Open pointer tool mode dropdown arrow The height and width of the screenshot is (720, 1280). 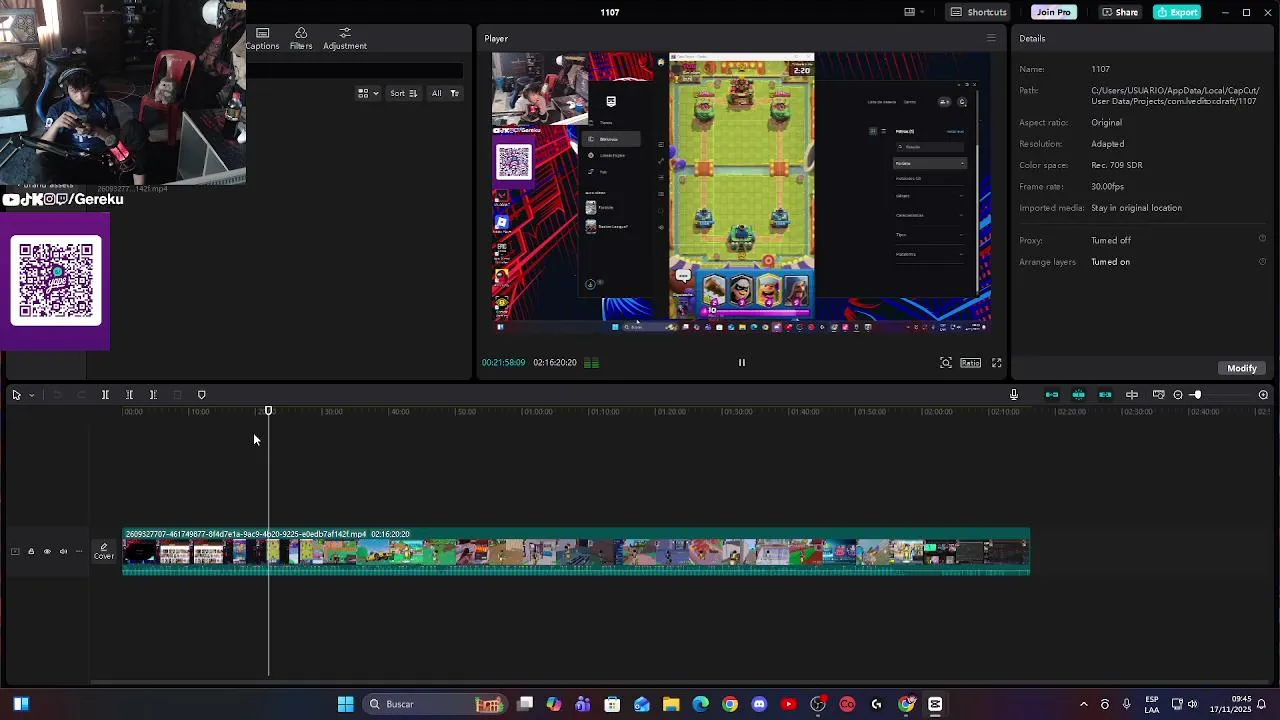click(31, 395)
